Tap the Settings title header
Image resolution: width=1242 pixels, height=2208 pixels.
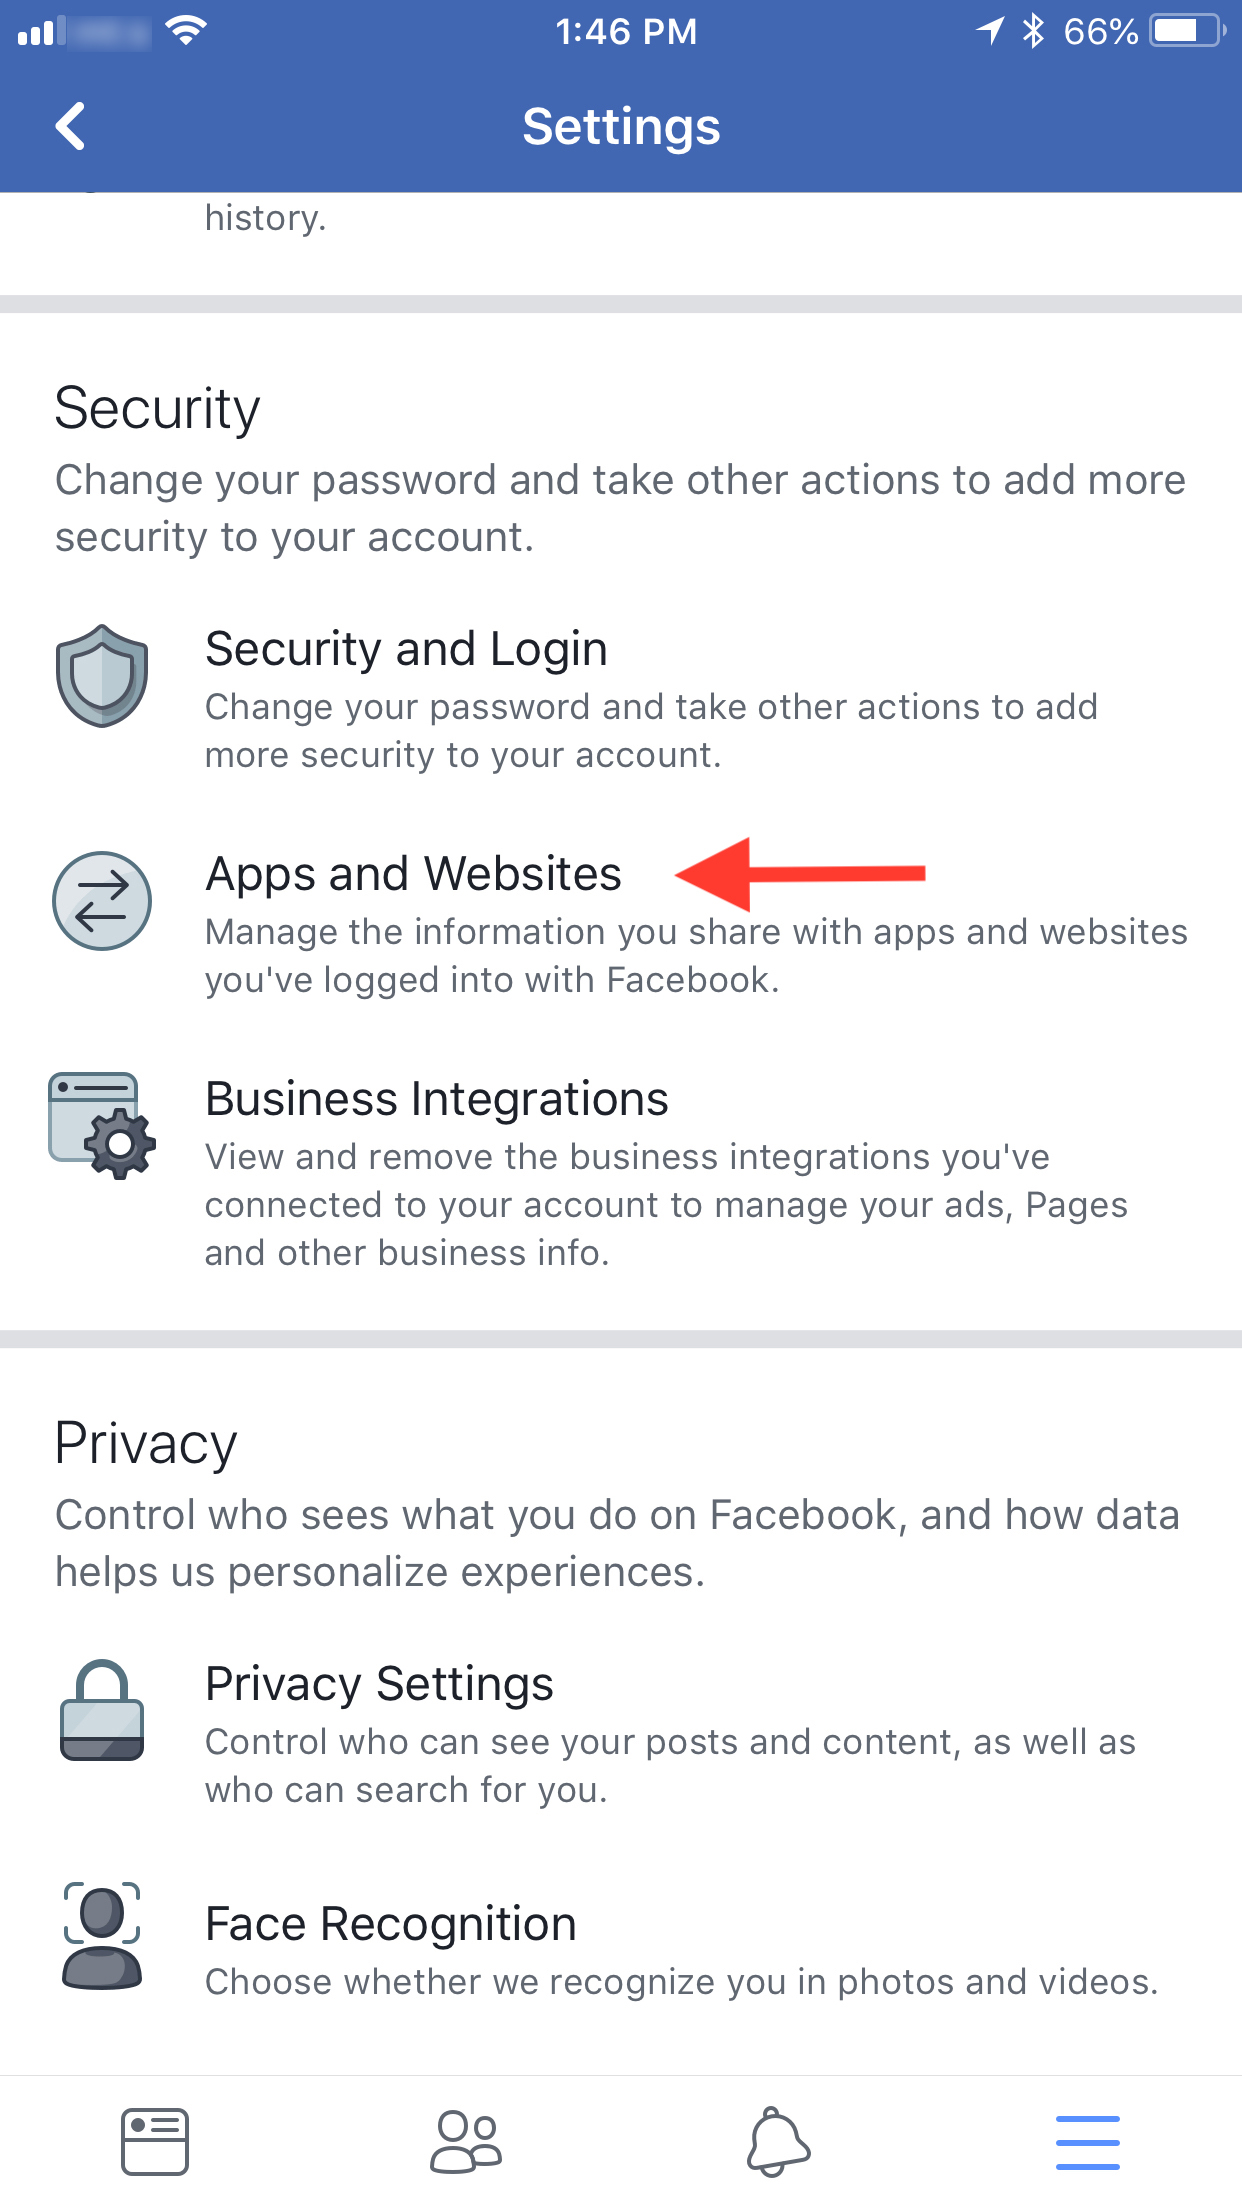pyautogui.click(x=621, y=127)
